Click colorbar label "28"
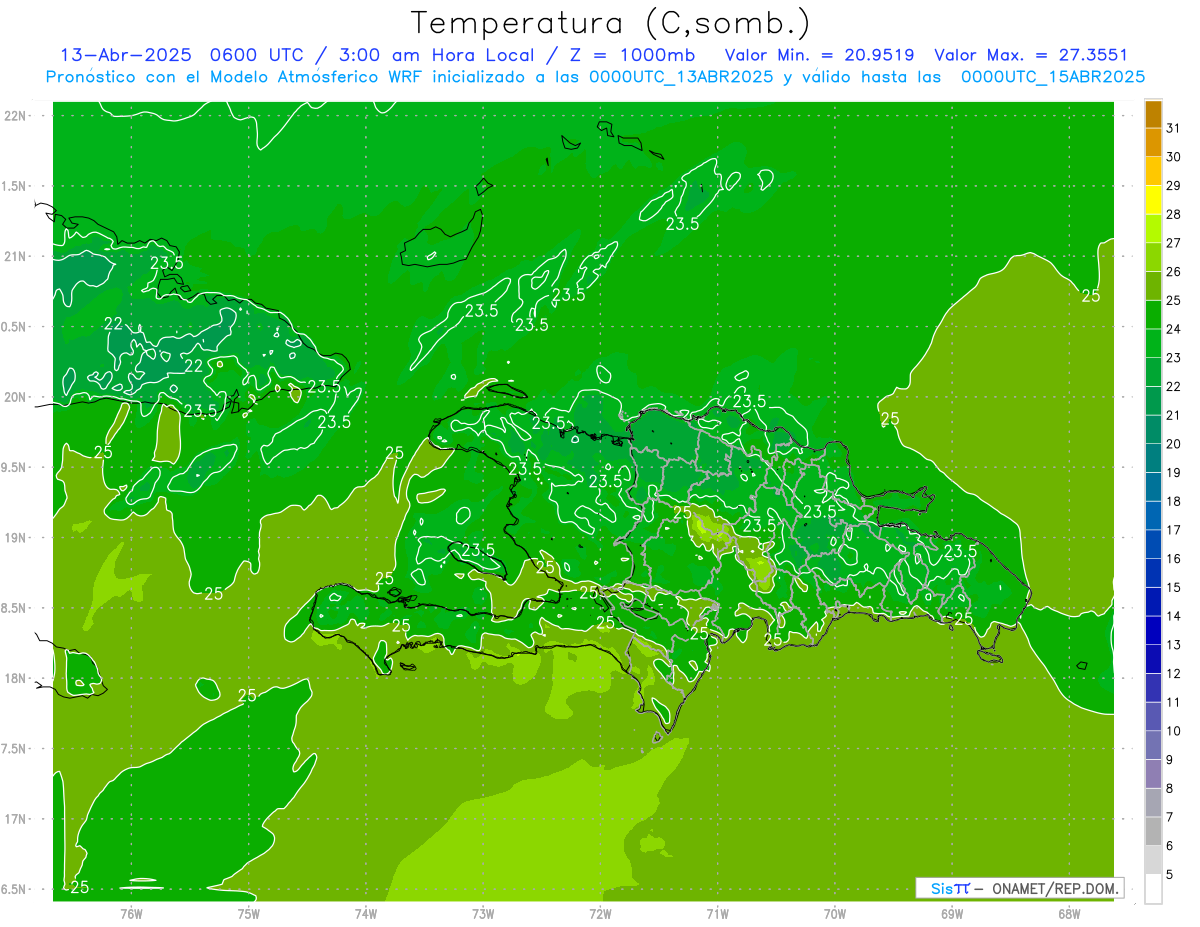 (x=1174, y=214)
